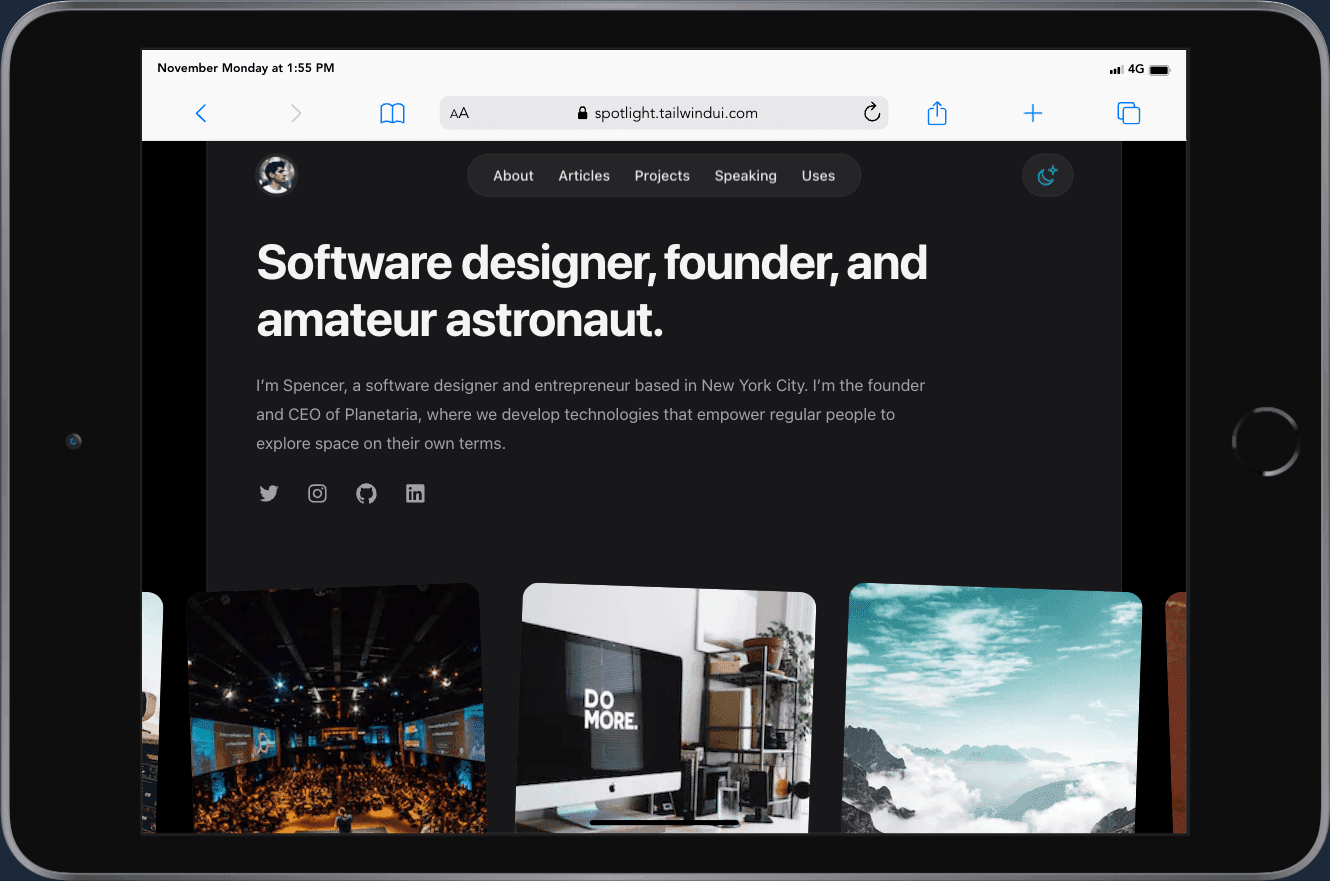Tap the Share icon in Safari
This screenshot has width=1330, height=881.
click(x=936, y=113)
